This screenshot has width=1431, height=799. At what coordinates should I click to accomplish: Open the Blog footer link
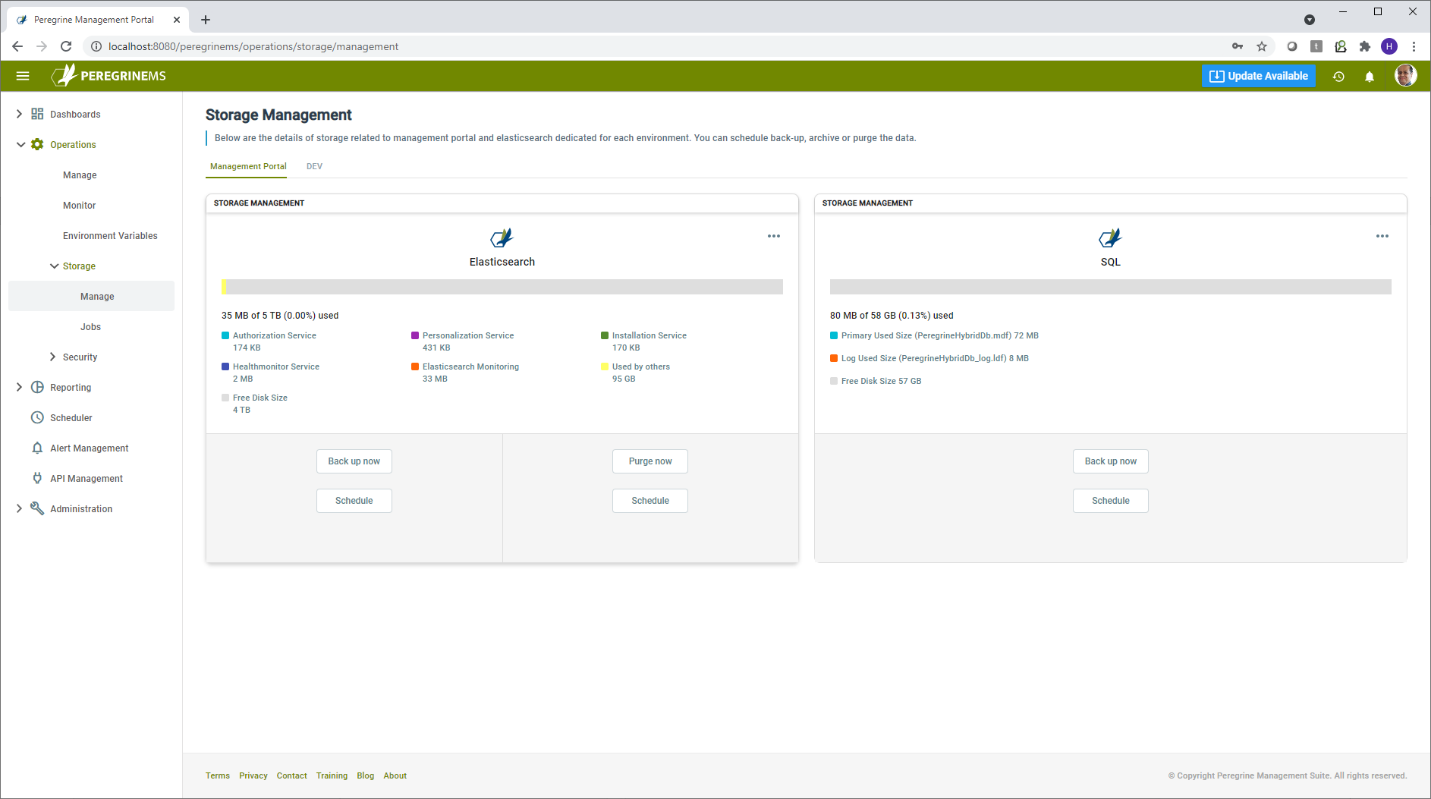tap(365, 776)
